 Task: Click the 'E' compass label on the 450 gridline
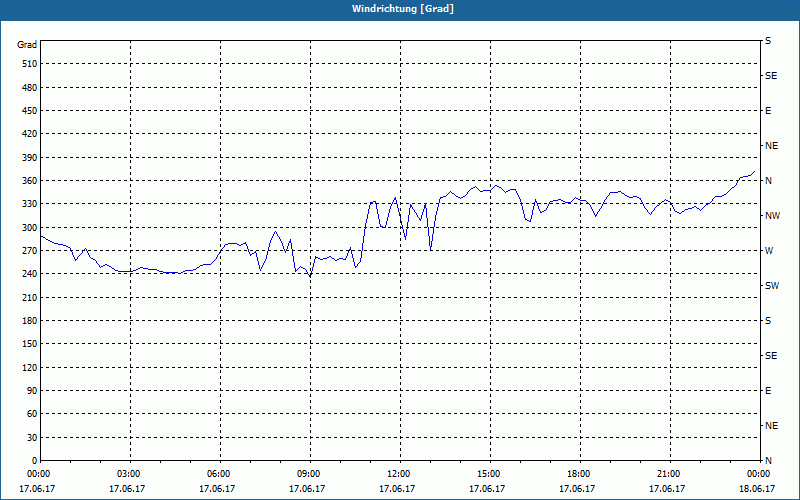coord(768,111)
